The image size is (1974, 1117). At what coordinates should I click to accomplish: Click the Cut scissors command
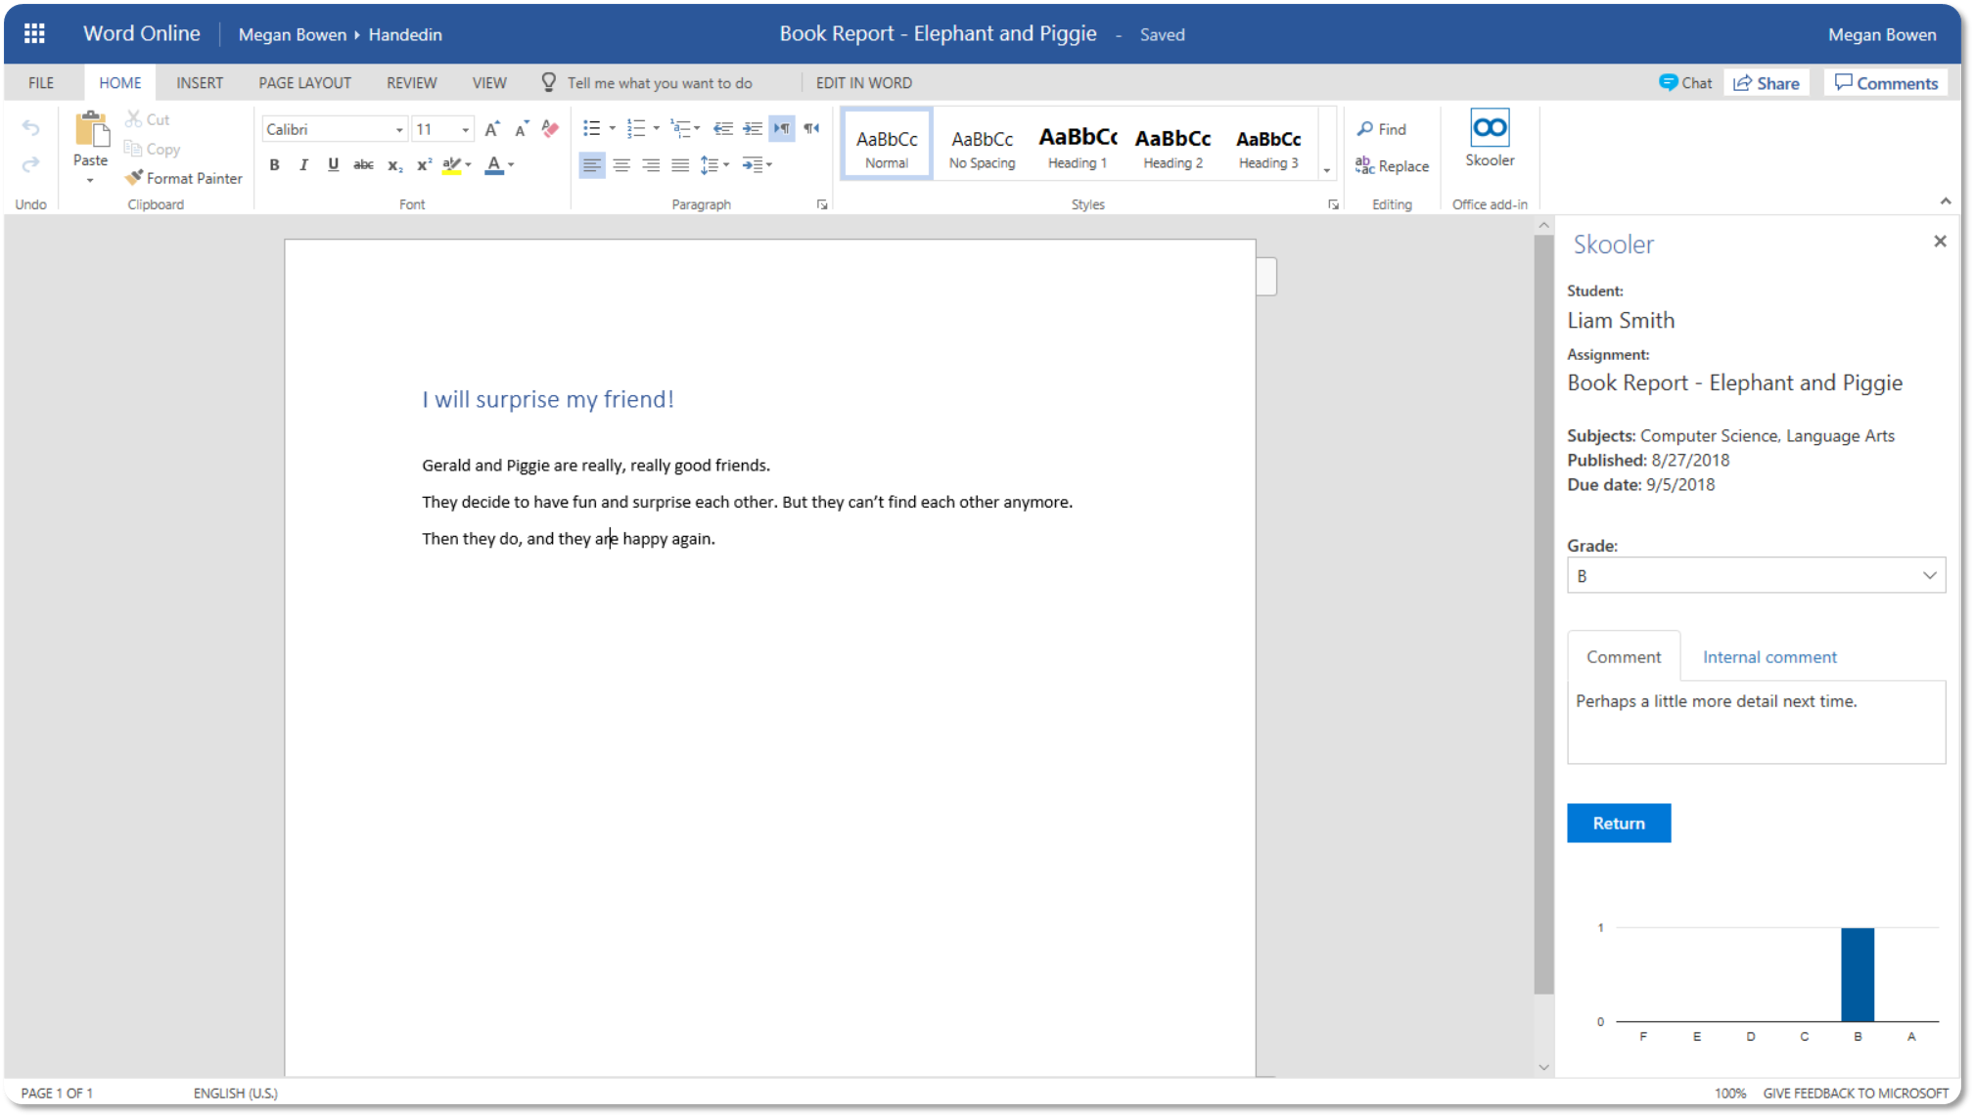point(147,119)
